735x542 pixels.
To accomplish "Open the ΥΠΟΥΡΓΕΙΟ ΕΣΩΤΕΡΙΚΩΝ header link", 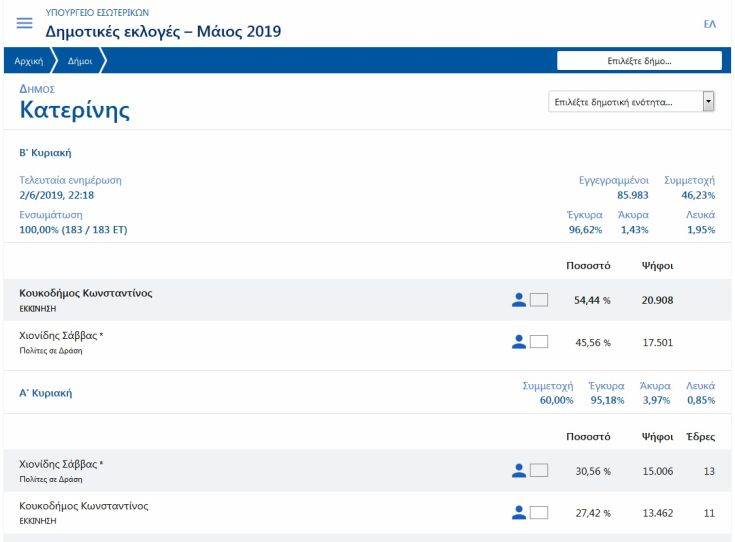I will [97, 12].
